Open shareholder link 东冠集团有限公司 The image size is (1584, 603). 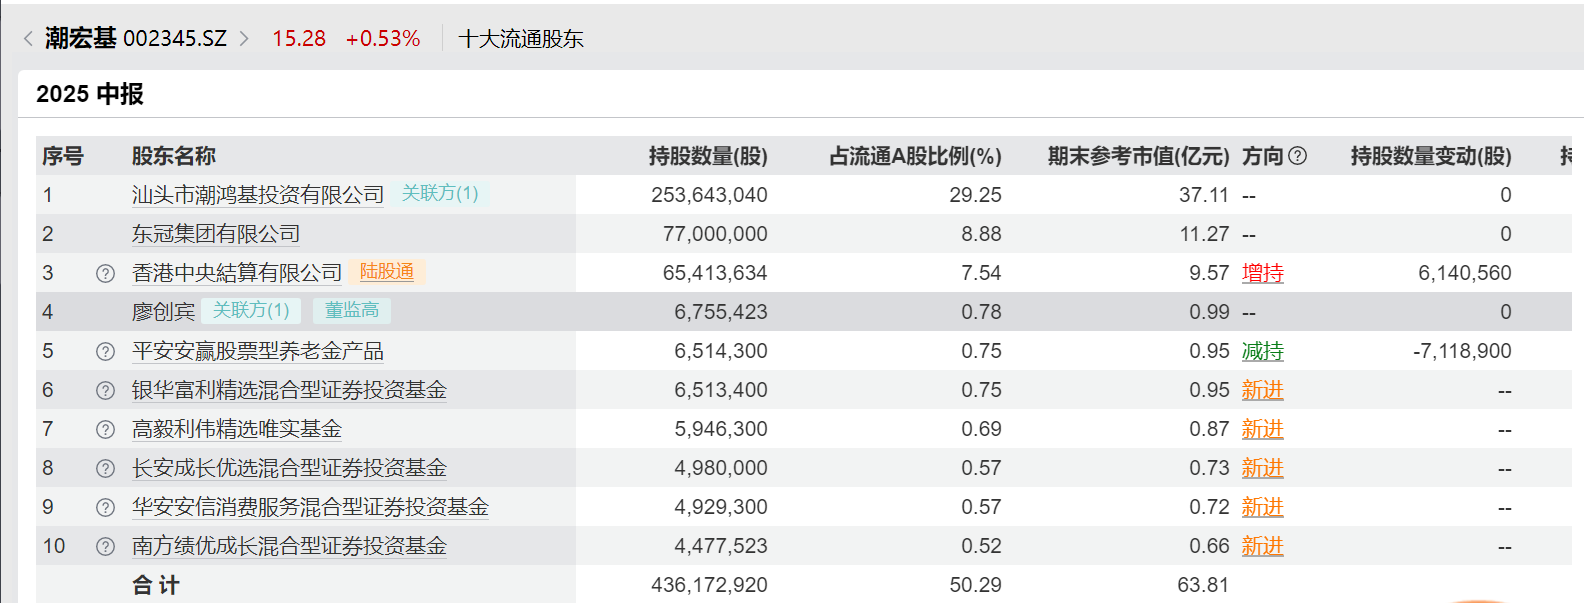click(216, 234)
